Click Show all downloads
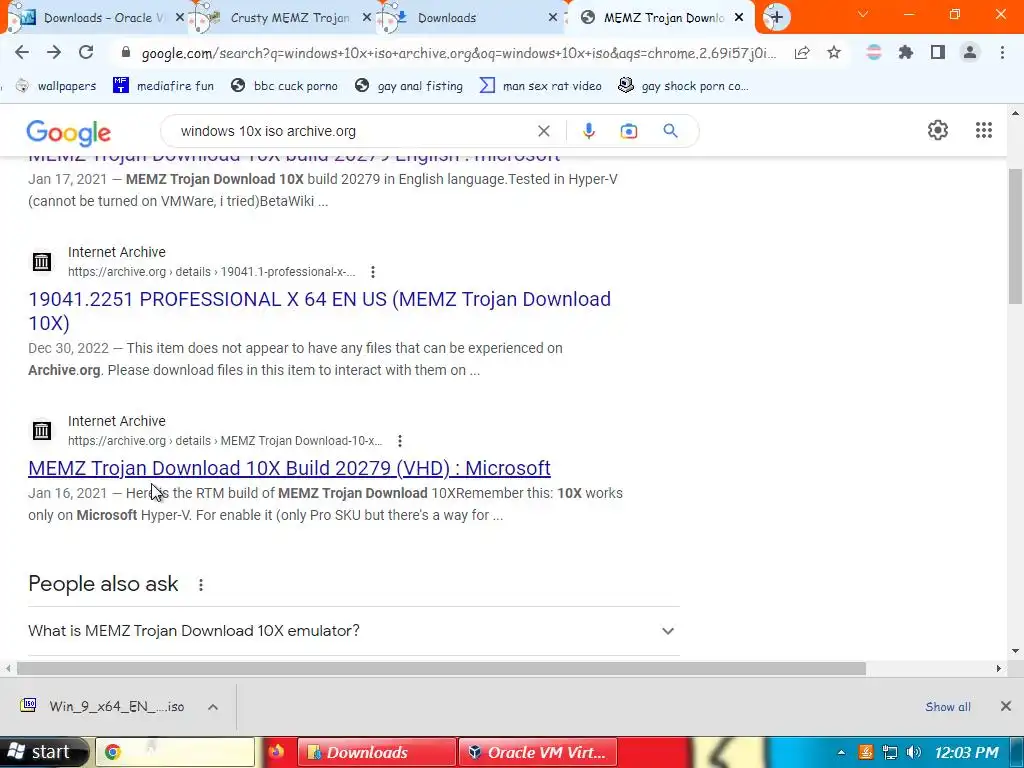The width and height of the screenshot is (1024, 768). 948,707
